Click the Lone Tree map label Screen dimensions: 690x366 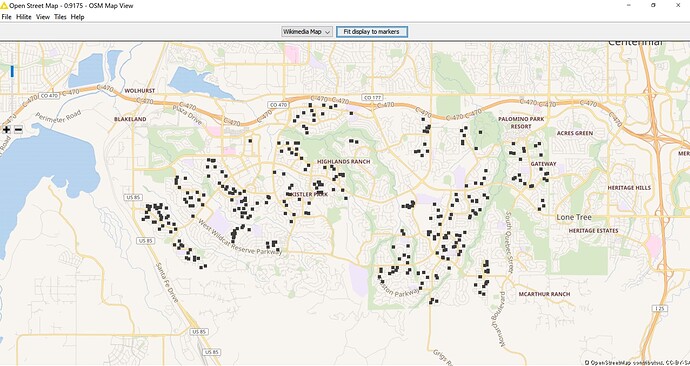(x=574, y=217)
